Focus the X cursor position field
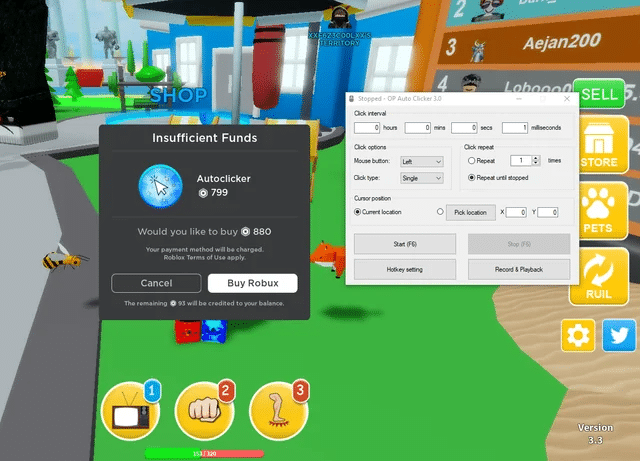The width and height of the screenshot is (640, 461). [x=516, y=212]
